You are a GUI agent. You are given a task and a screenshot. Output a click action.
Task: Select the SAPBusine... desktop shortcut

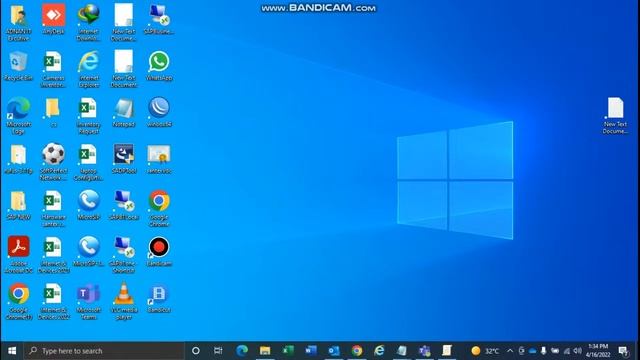(159, 20)
